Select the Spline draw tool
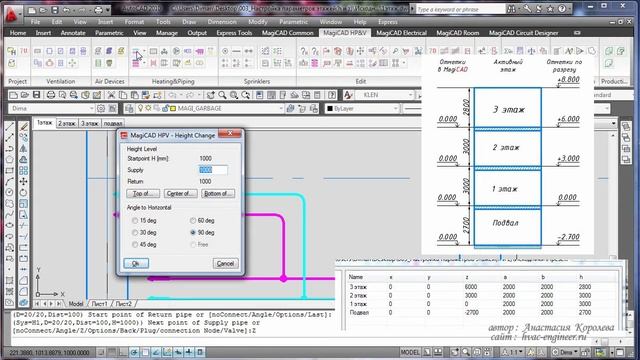Screen dimensions: 640x360 click(x=10, y=215)
